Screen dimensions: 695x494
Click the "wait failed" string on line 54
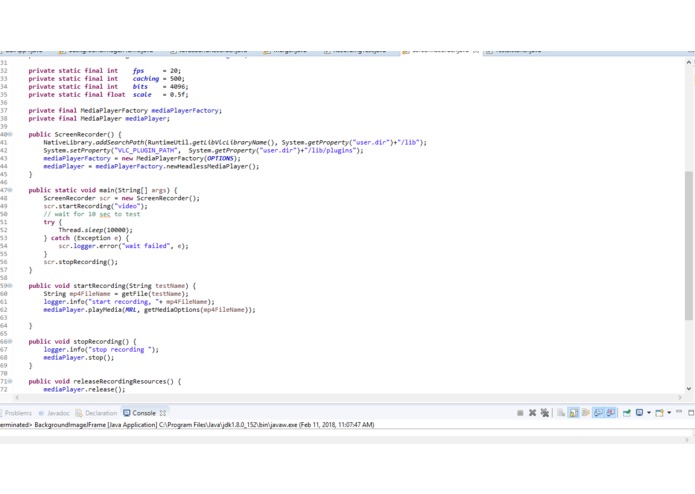pyautogui.click(x=145, y=246)
